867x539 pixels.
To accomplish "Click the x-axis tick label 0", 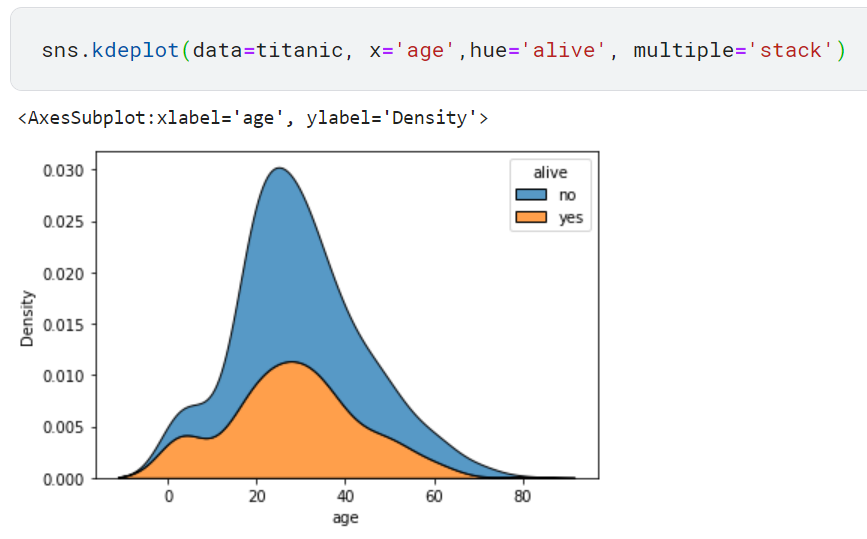I will coord(169,496).
